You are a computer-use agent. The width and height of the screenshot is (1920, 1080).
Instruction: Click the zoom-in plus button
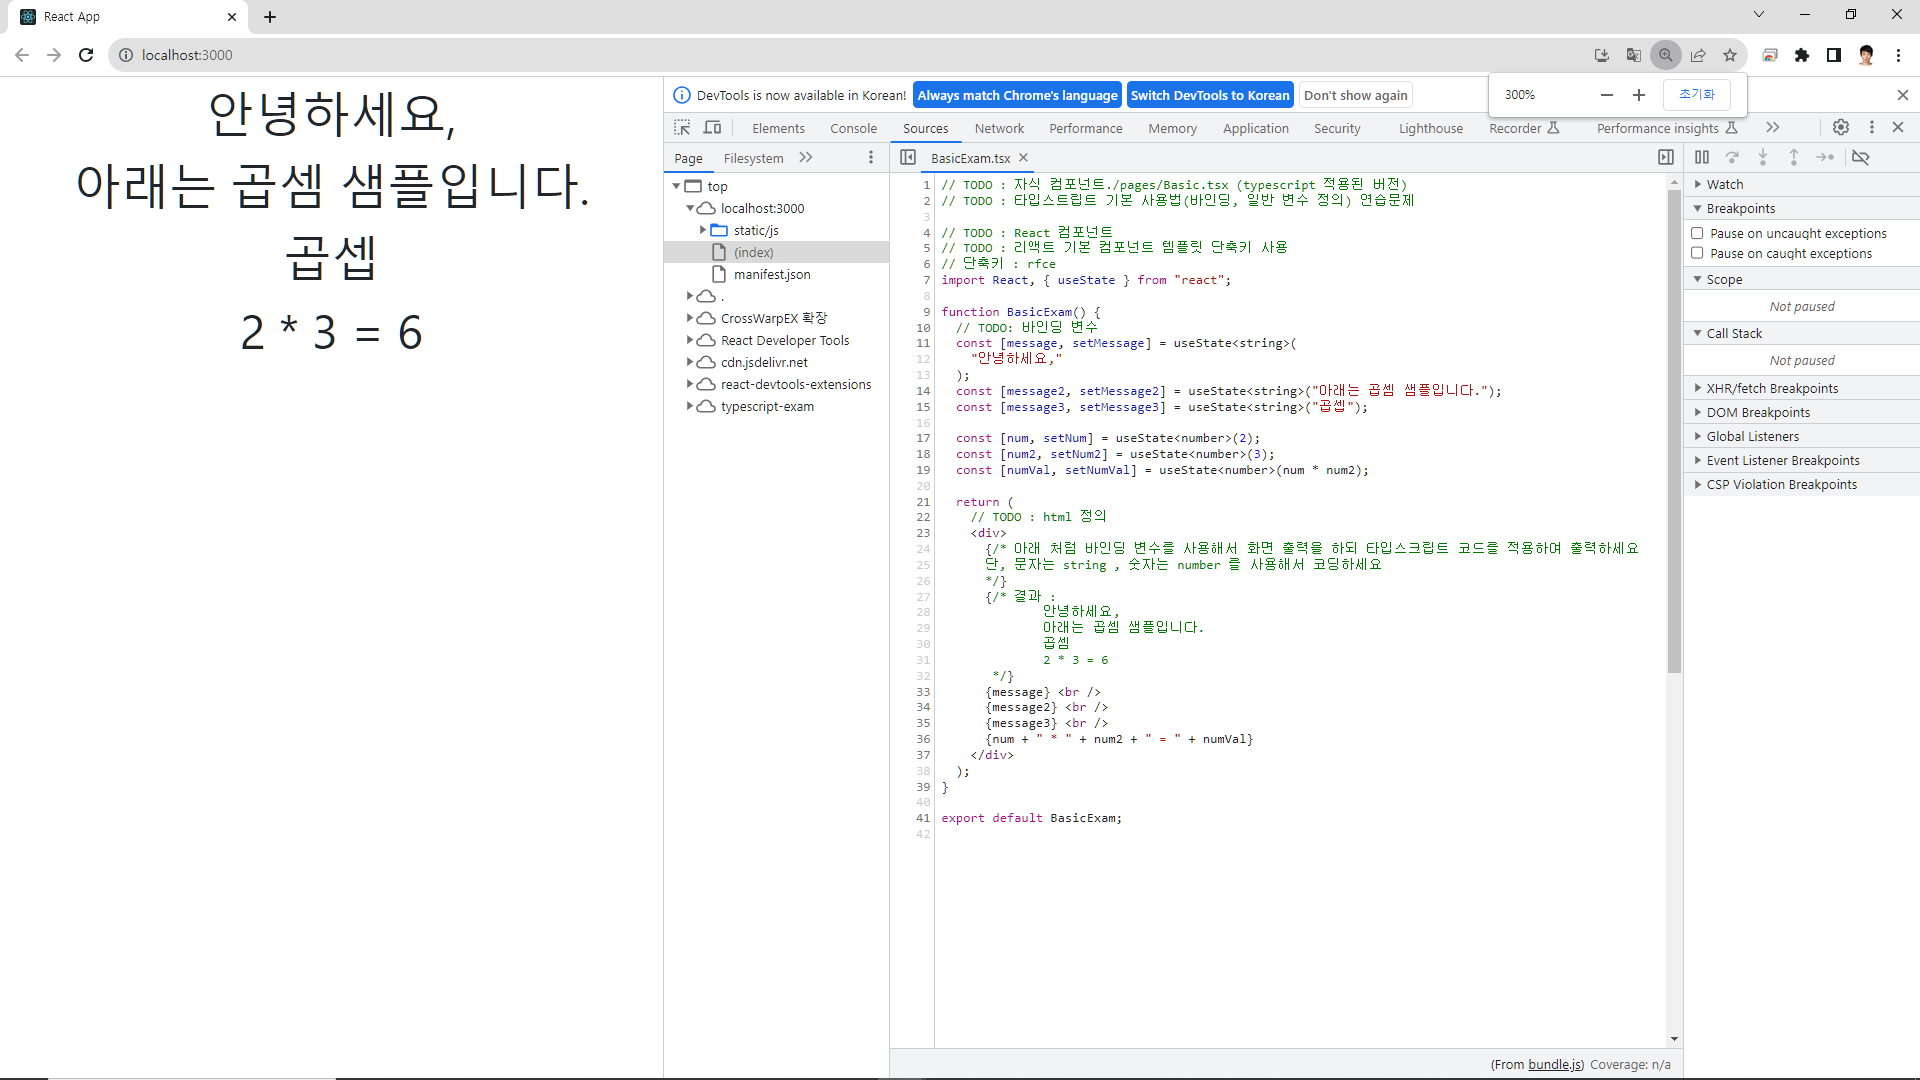coord(1639,95)
